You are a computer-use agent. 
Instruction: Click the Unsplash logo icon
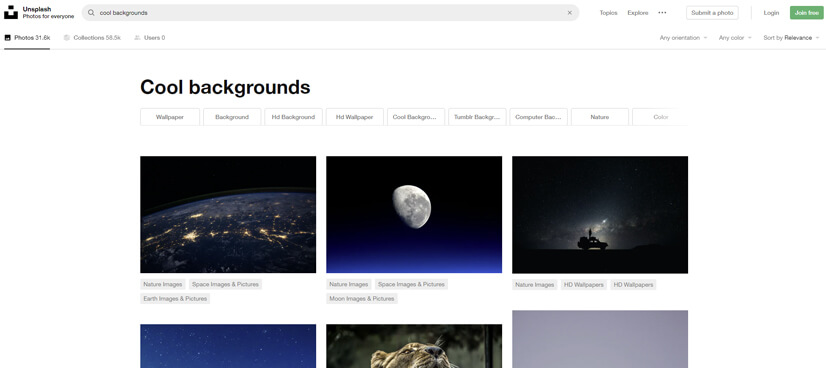(x=11, y=13)
